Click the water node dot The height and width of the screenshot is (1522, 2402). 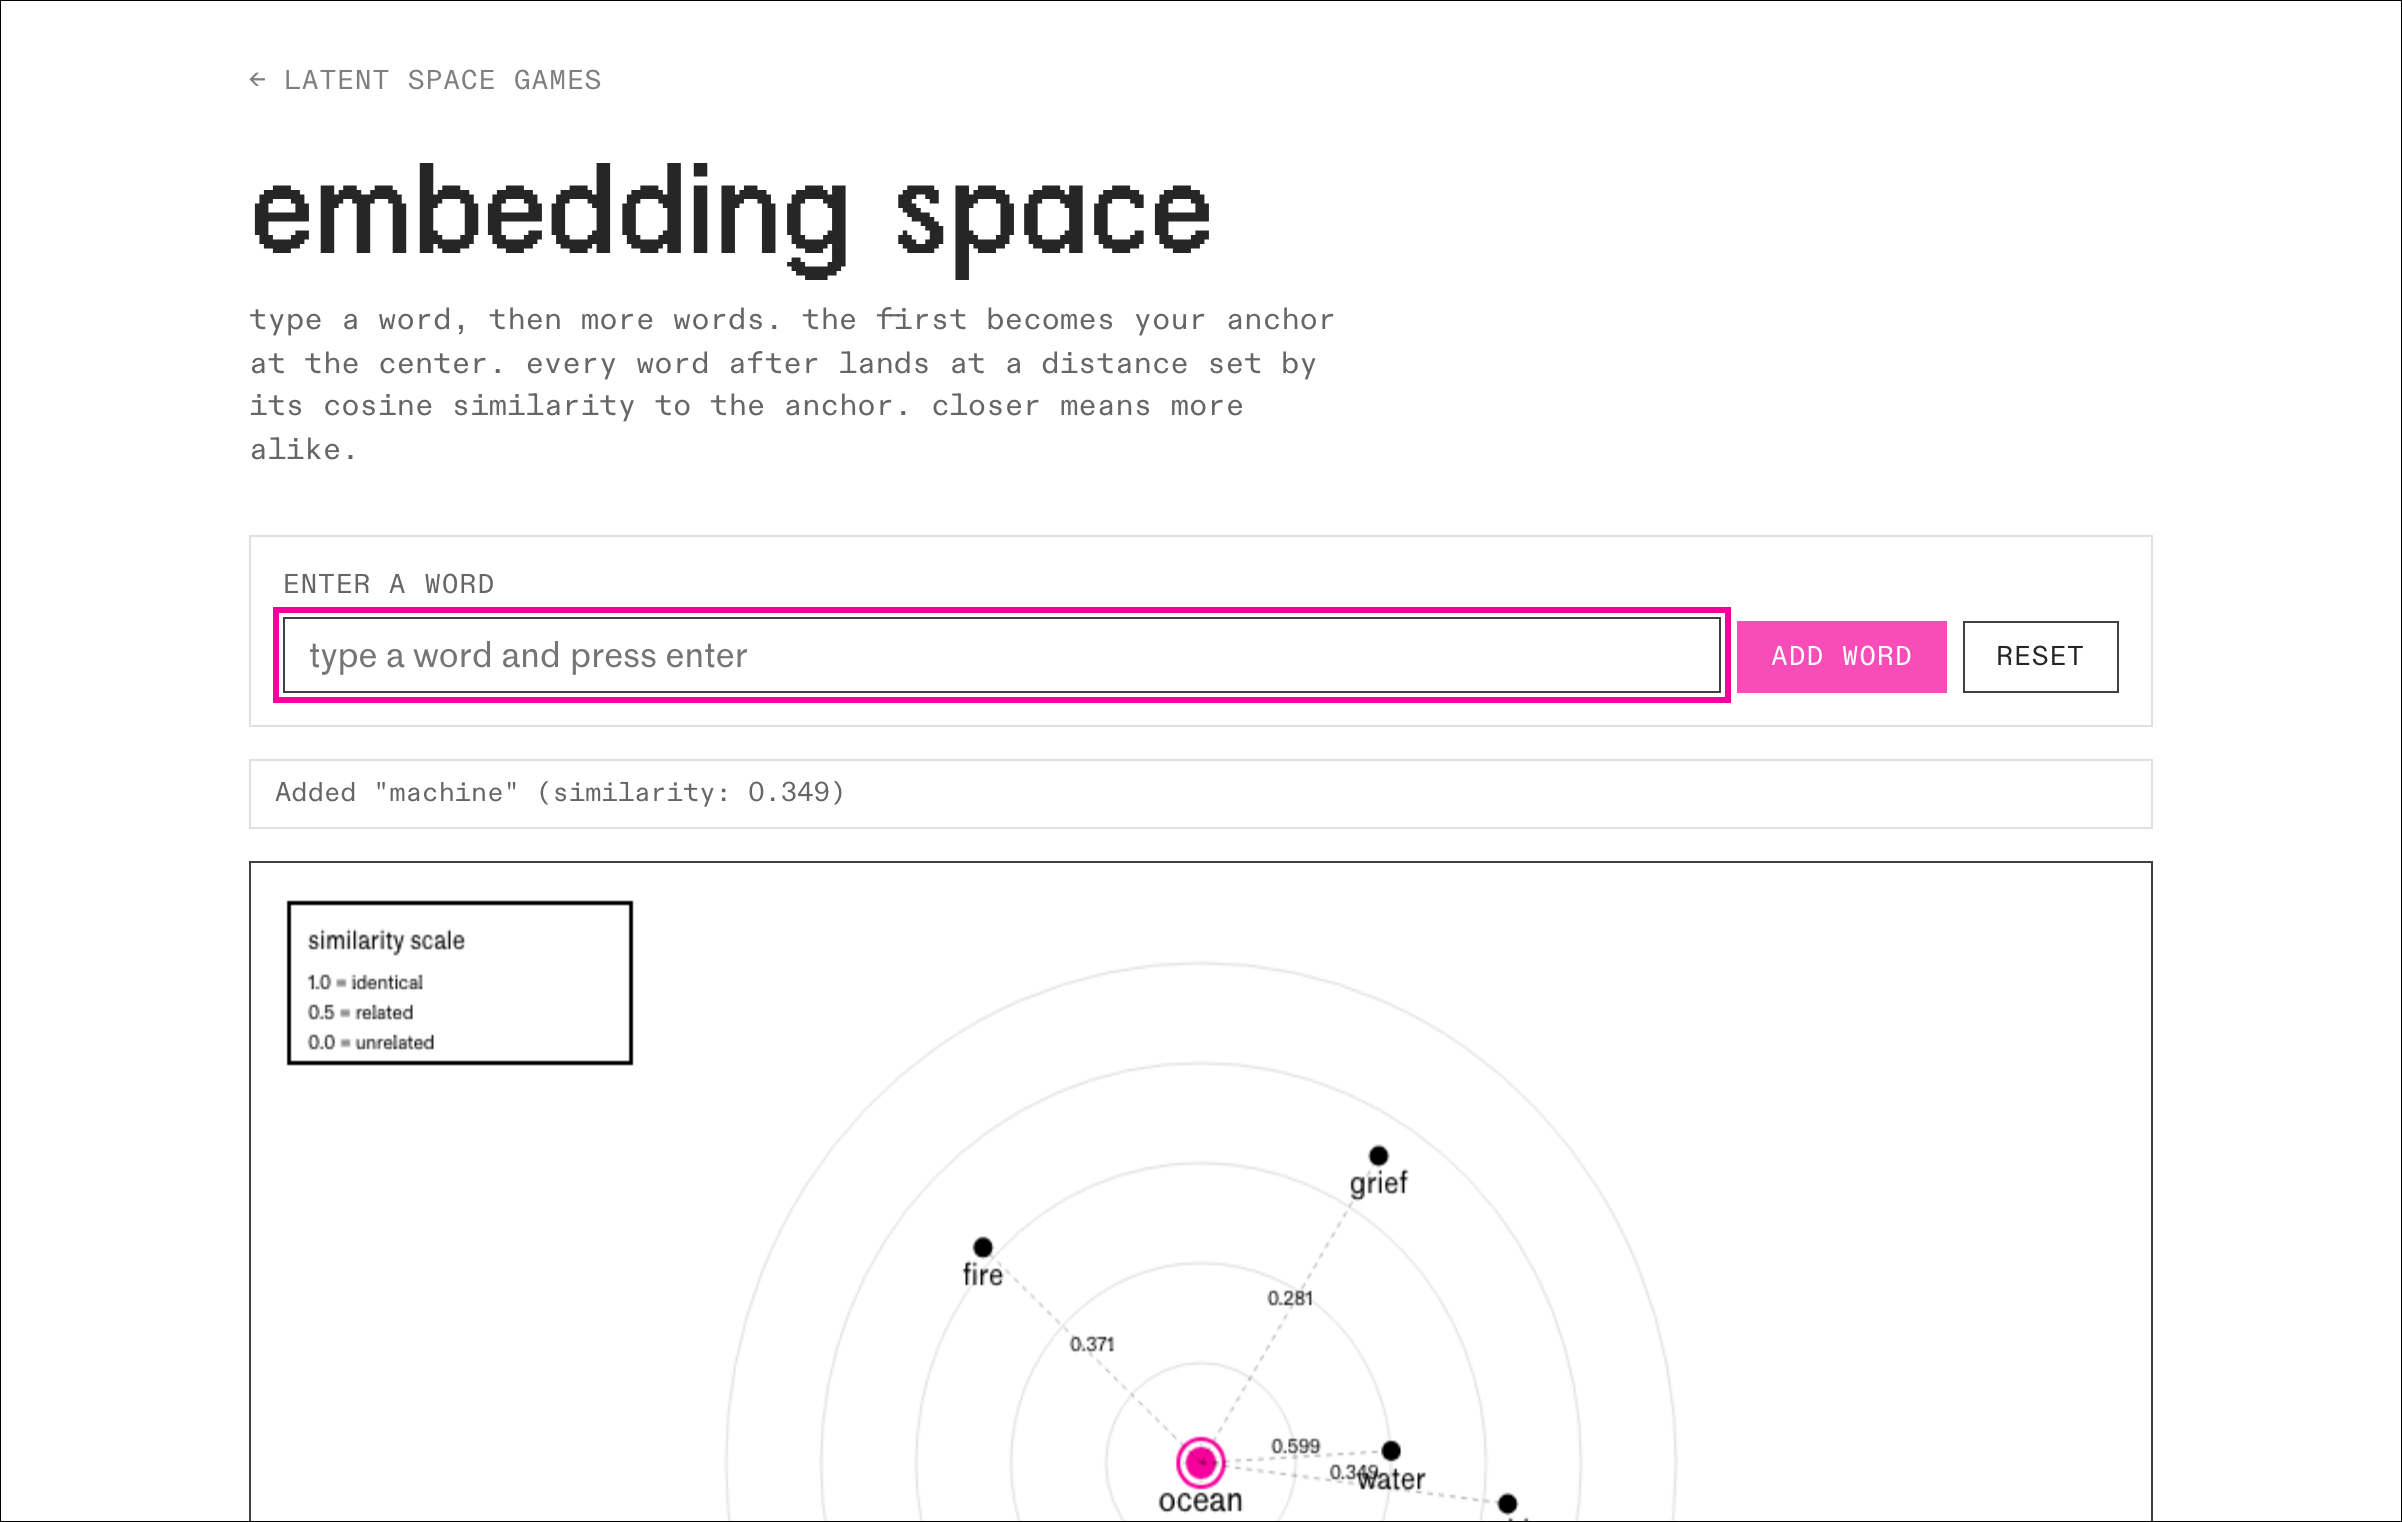(1391, 1450)
